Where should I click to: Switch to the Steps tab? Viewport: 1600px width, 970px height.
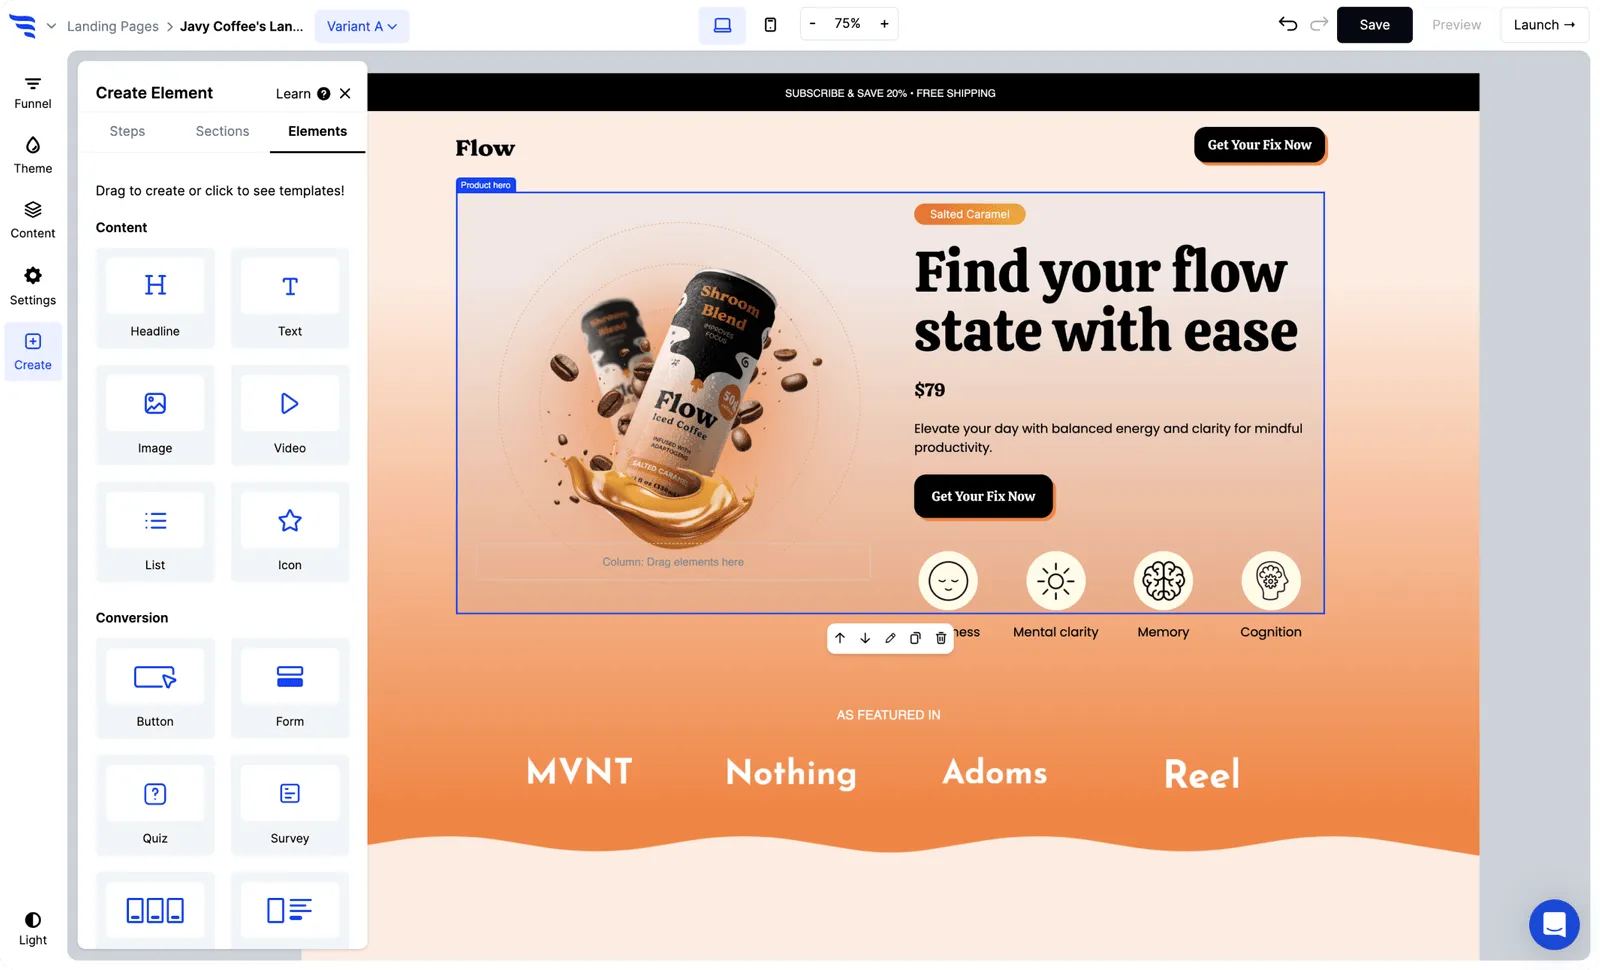(x=127, y=131)
